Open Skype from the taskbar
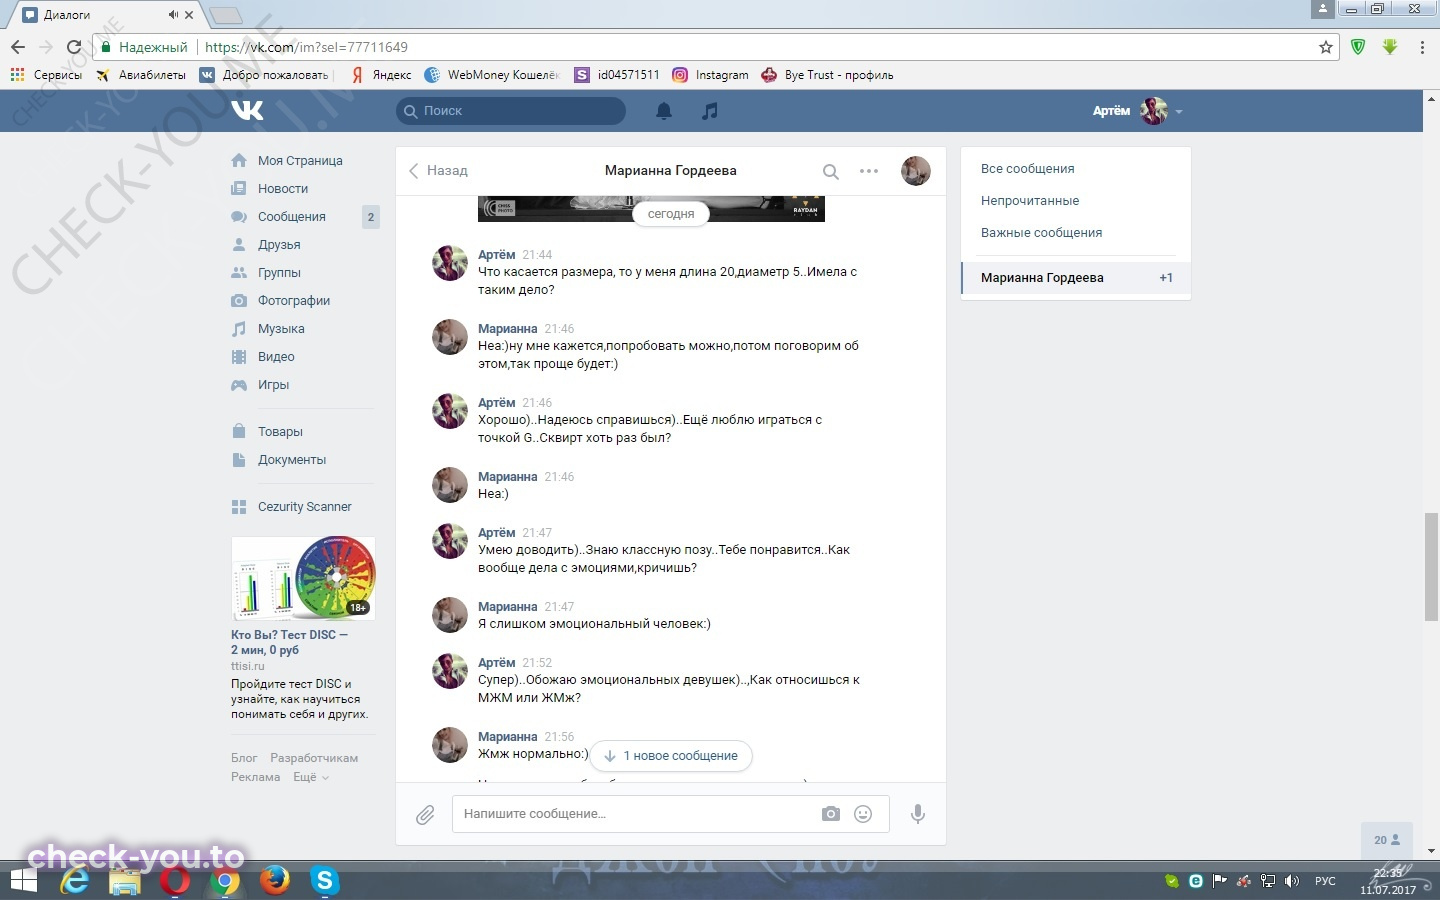 click(x=324, y=881)
